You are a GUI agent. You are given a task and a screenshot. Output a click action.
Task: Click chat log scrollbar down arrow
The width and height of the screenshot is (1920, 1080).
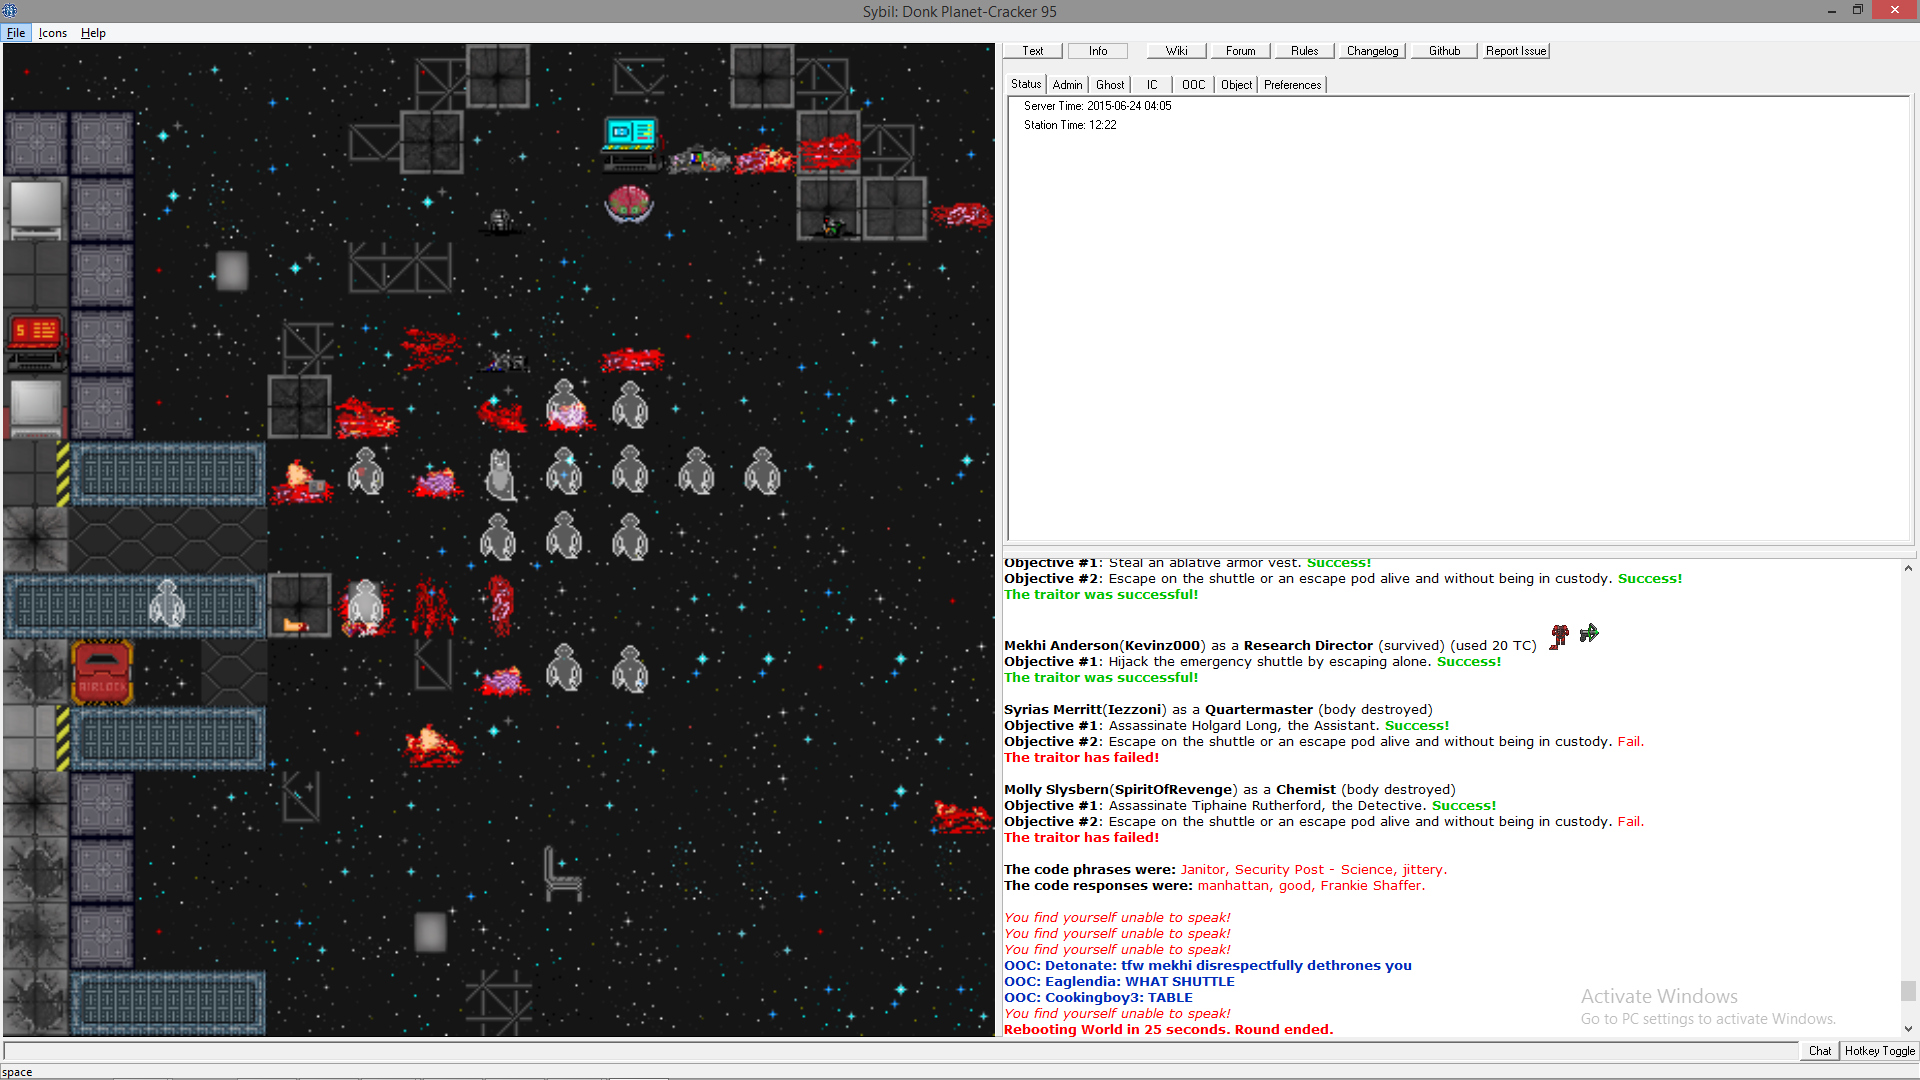(x=1908, y=1028)
